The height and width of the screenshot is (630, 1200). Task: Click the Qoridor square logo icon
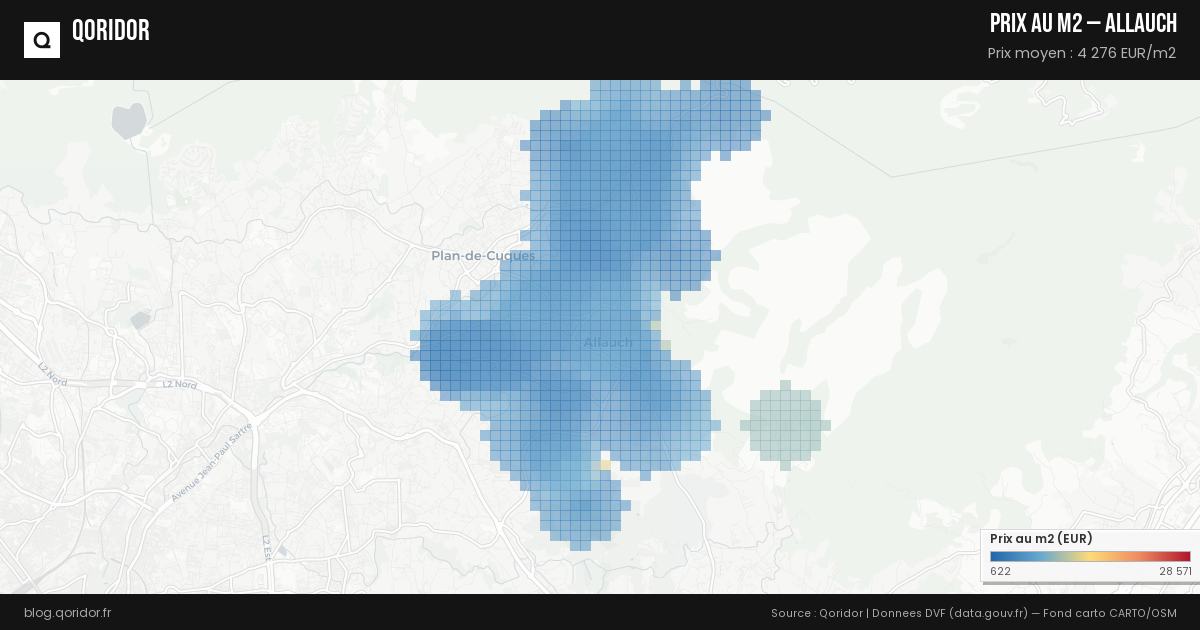point(42,40)
